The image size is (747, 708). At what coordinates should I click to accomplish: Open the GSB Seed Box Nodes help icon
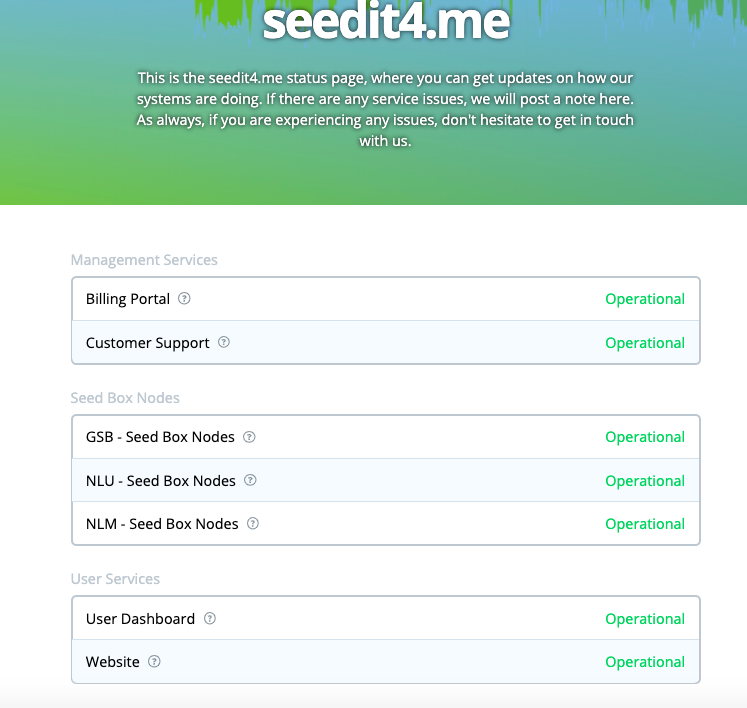(x=249, y=436)
